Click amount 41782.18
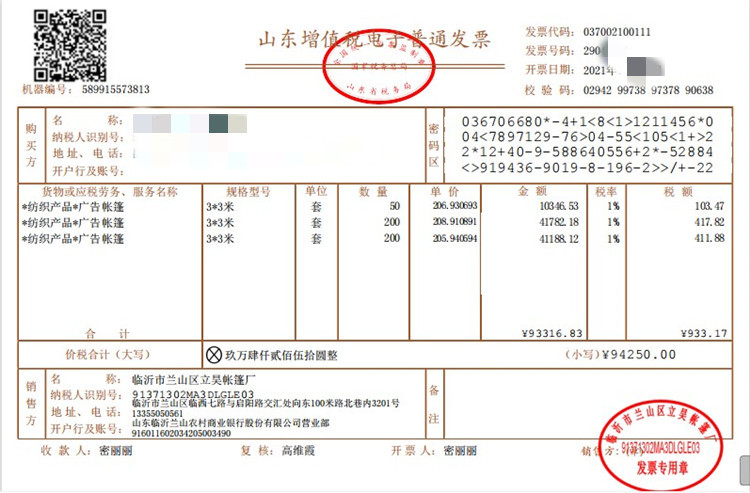This screenshot has height=493, width=750. [x=559, y=222]
